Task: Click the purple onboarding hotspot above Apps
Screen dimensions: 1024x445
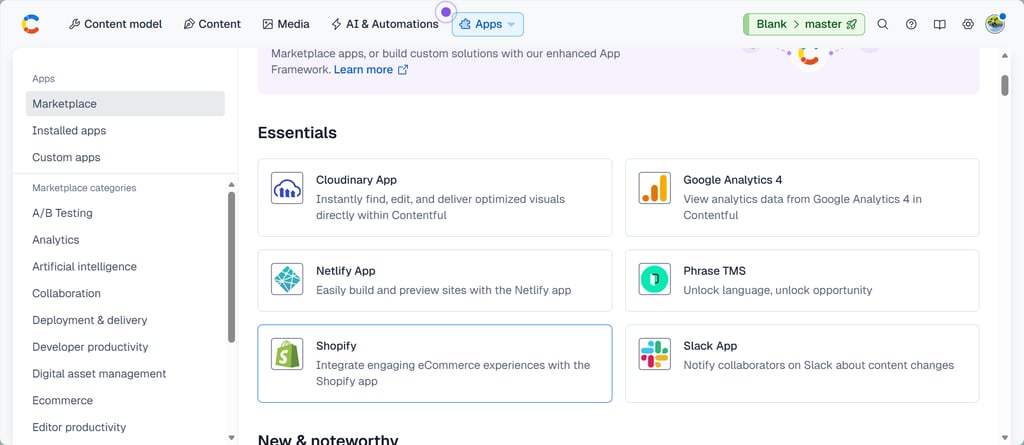Action: [446, 12]
